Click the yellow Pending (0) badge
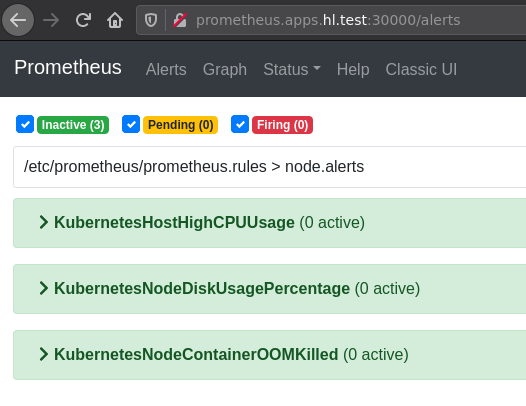526x406 pixels. tap(180, 125)
